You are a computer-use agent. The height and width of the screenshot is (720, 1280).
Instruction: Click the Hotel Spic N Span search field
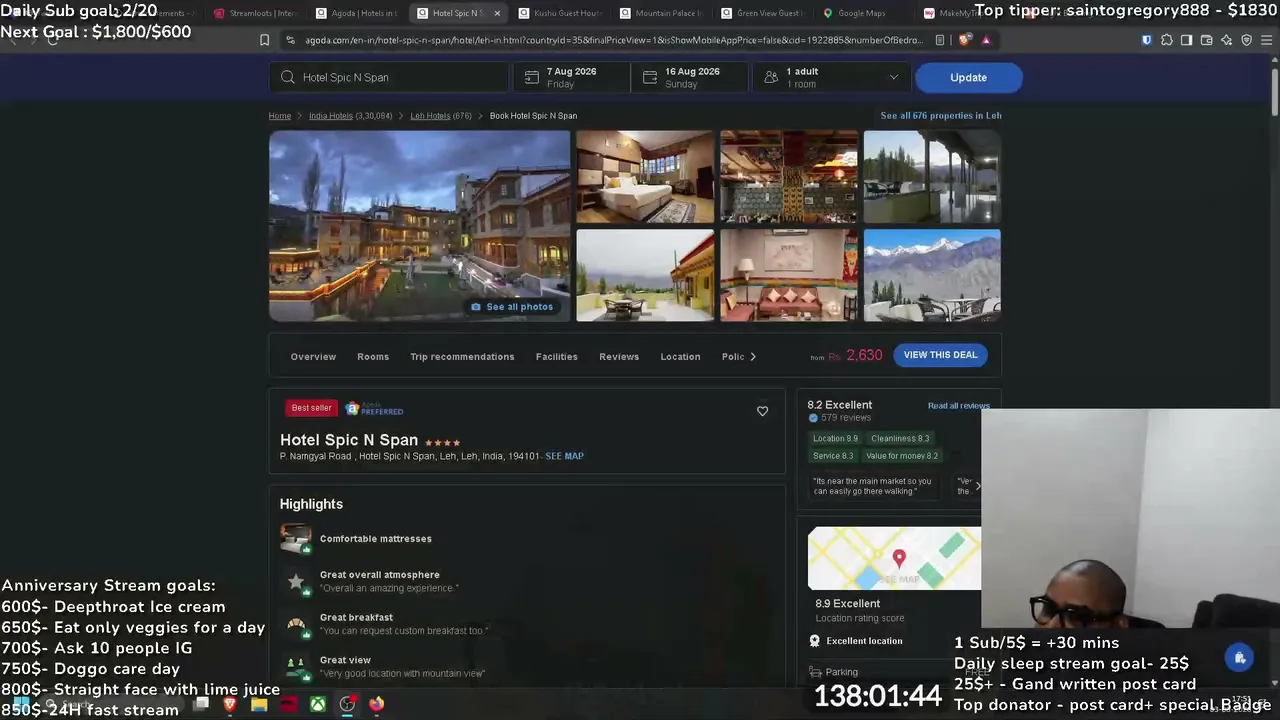(x=390, y=77)
